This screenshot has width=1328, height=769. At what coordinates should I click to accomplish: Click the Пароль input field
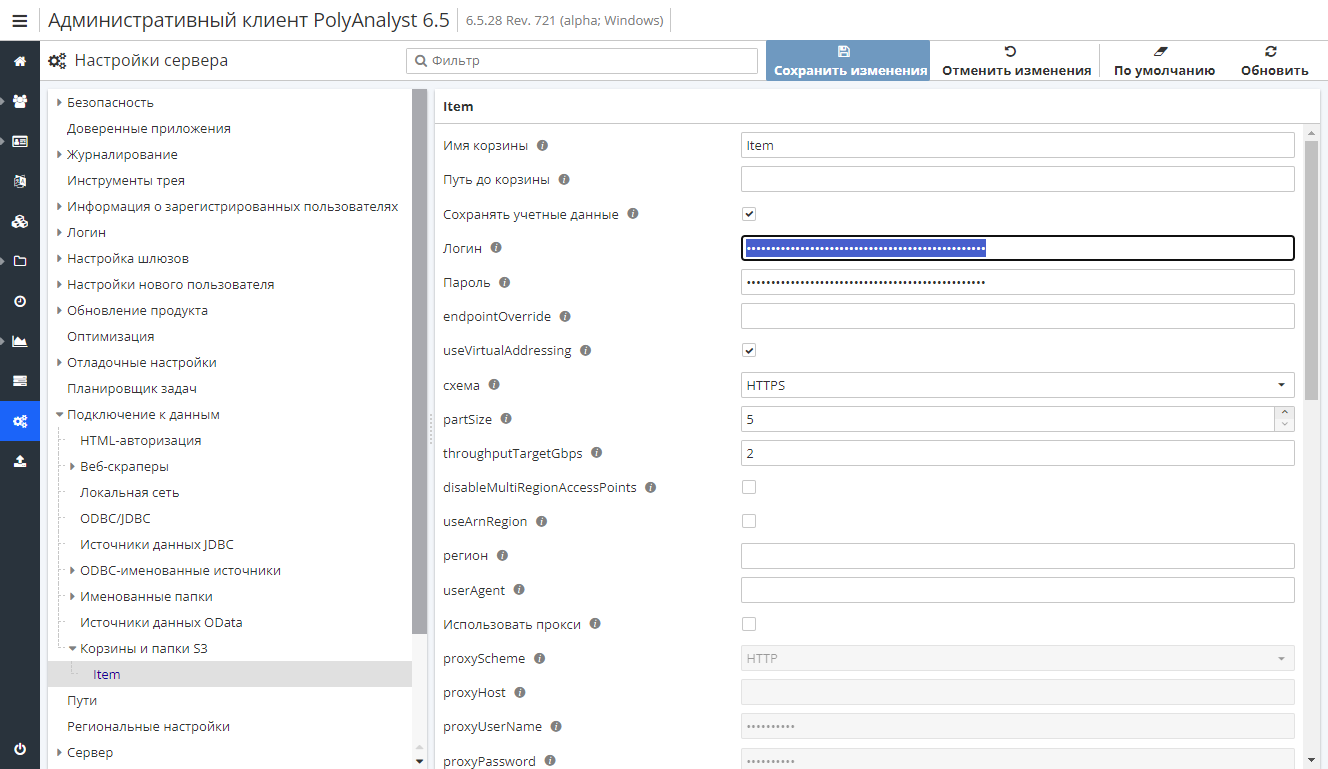1017,282
